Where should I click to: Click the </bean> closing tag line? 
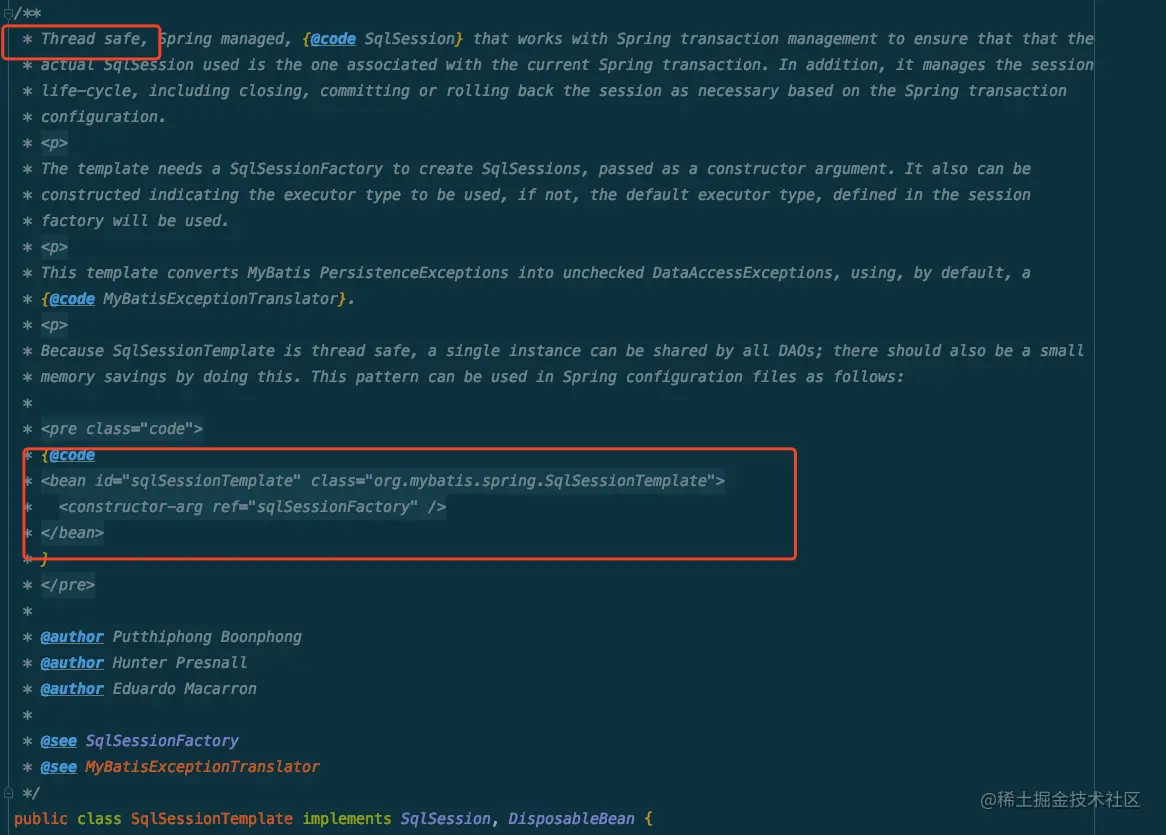[72, 533]
